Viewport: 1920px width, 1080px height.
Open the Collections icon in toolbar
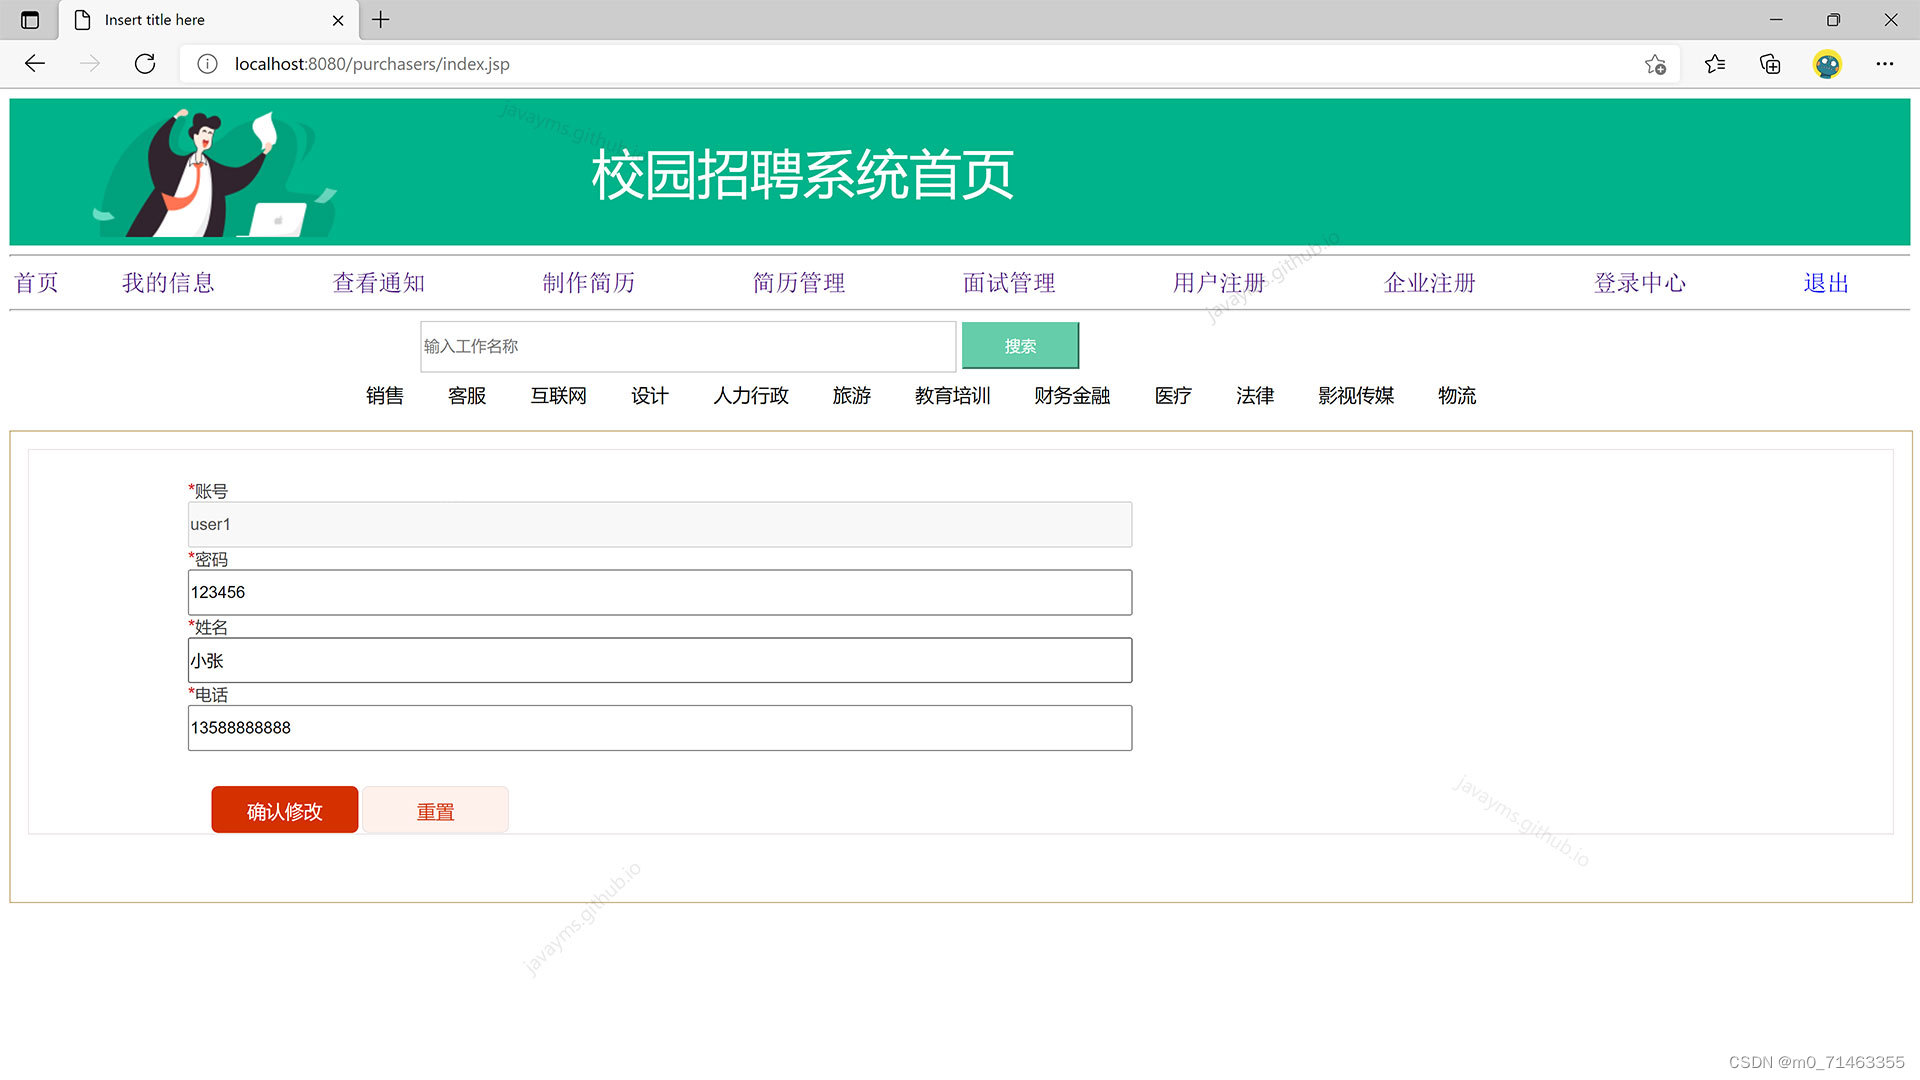pos(1770,64)
